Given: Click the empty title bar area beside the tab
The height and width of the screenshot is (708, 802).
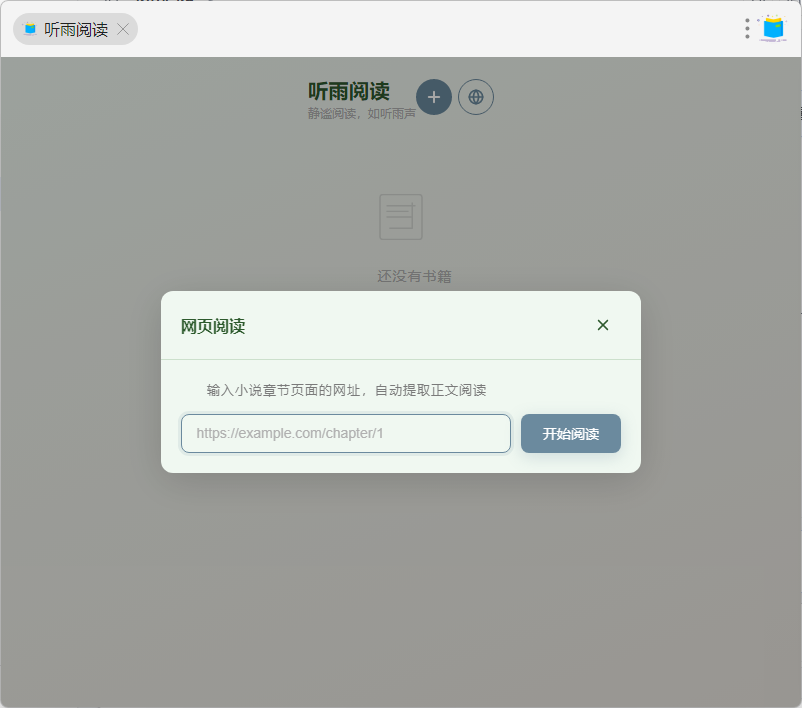Looking at the screenshot, I should pos(435,29).
